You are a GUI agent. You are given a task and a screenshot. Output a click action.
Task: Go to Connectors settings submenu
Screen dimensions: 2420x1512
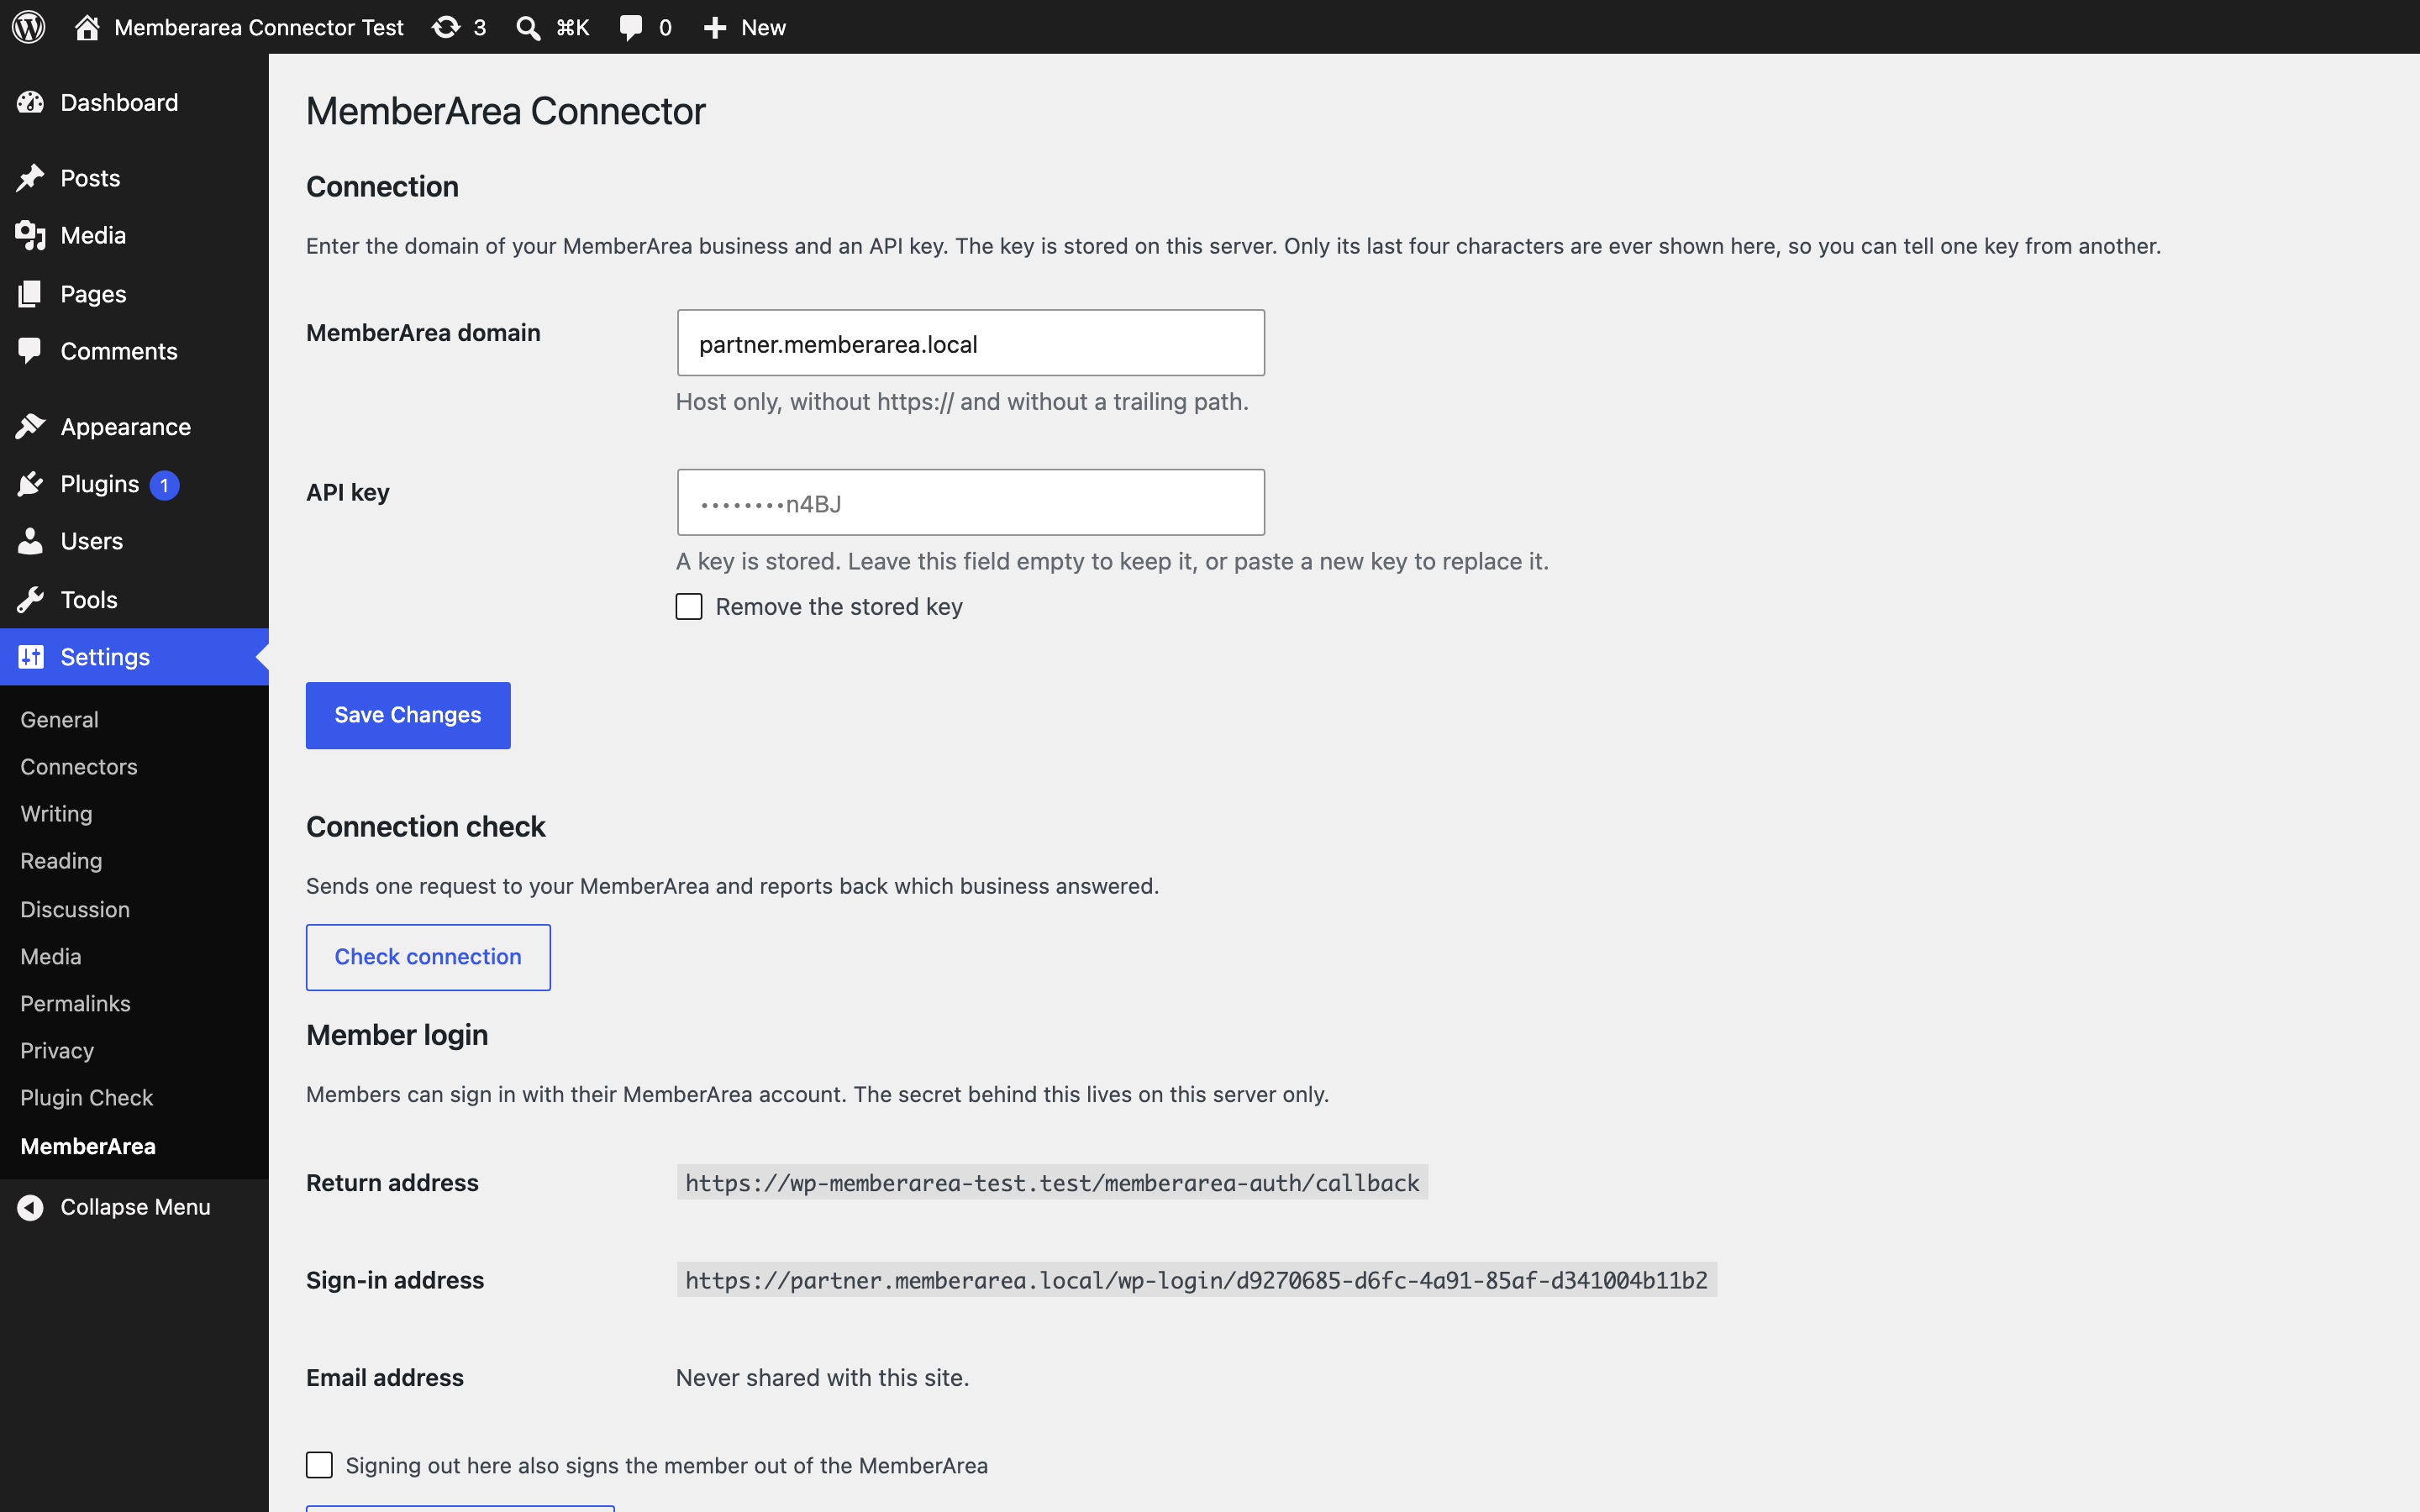pos(79,766)
